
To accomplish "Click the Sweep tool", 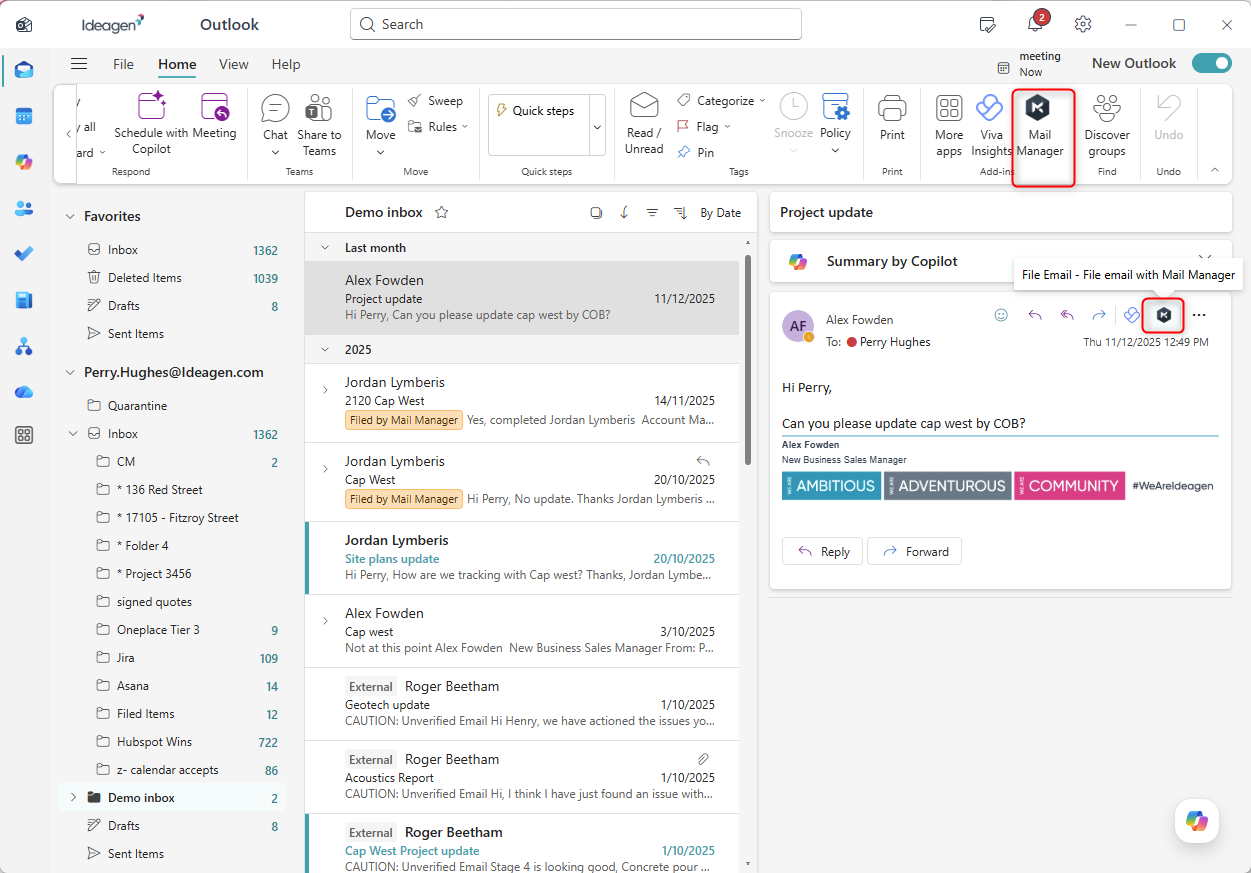I will (435, 101).
